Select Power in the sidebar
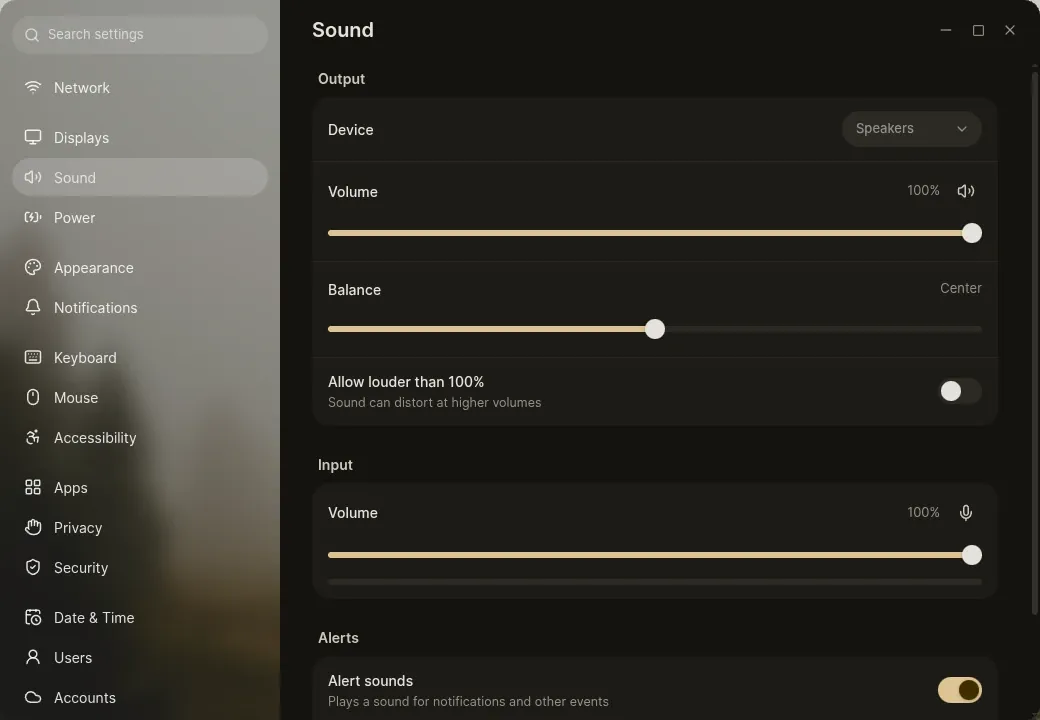The image size is (1040, 720). coord(140,217)
